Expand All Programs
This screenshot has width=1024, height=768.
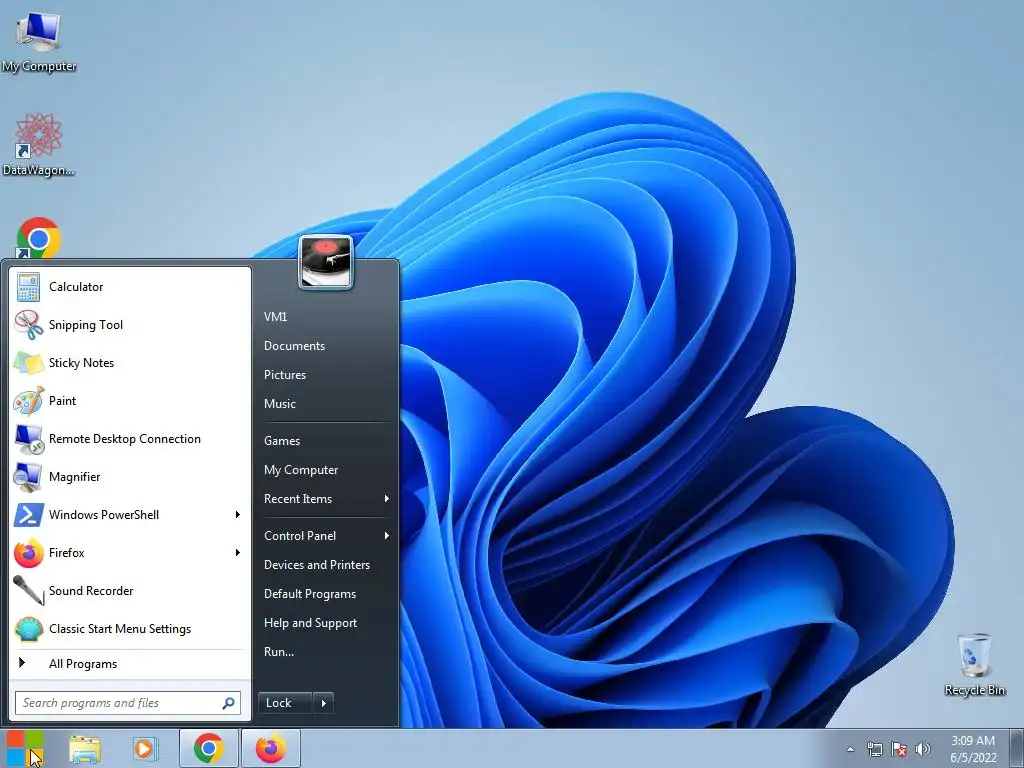(x=130, y=664)
